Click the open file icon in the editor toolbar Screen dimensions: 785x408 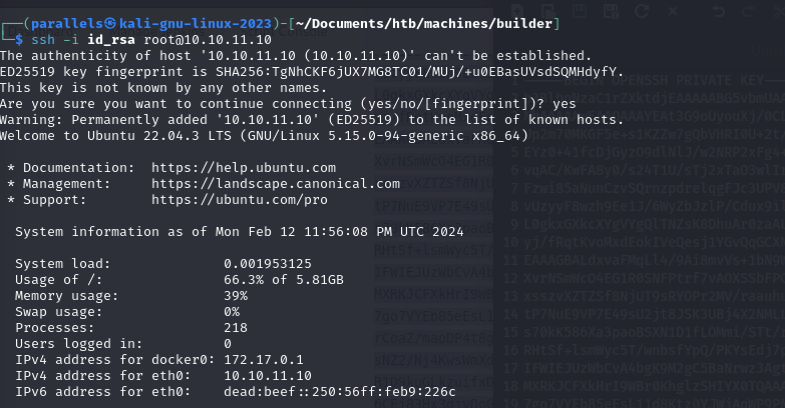tap(548, 11)
